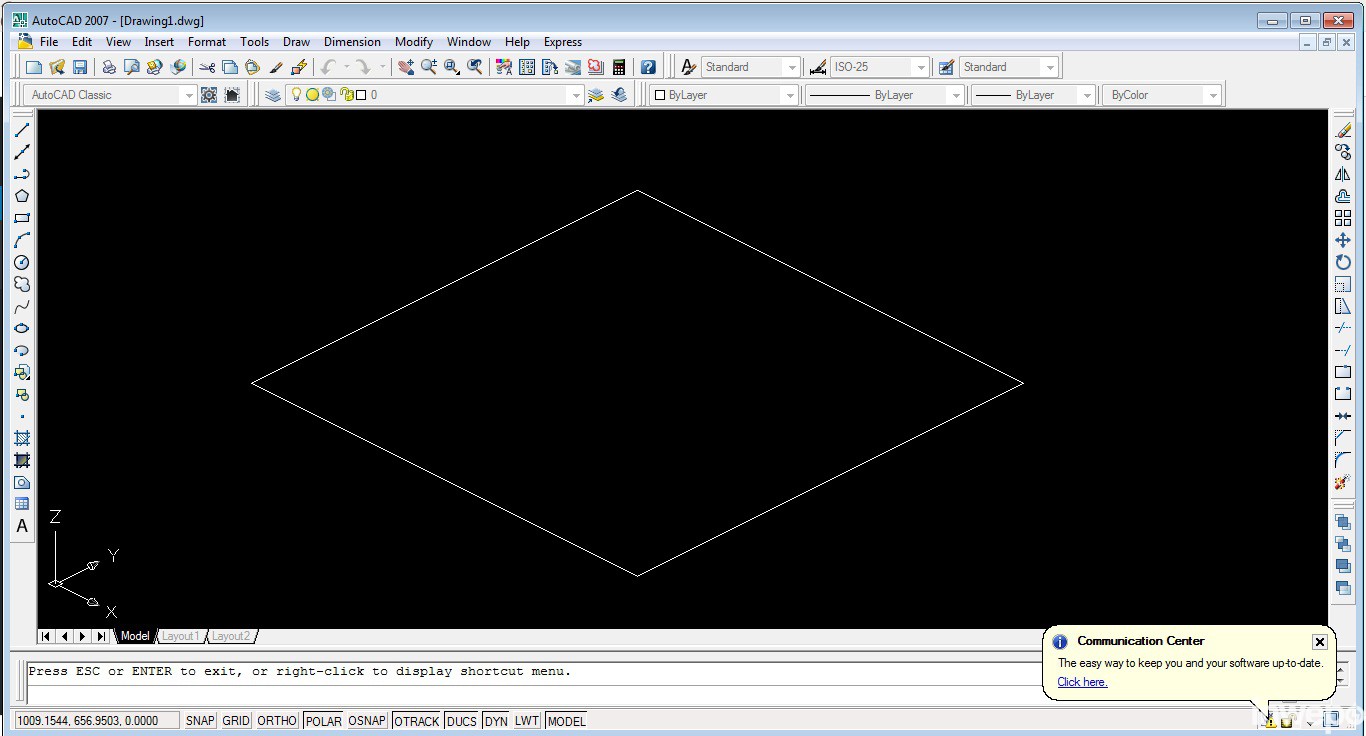1366x736 pixels.
Task: Switch to the Layout1 tab
Action: [x=181, y=636]
